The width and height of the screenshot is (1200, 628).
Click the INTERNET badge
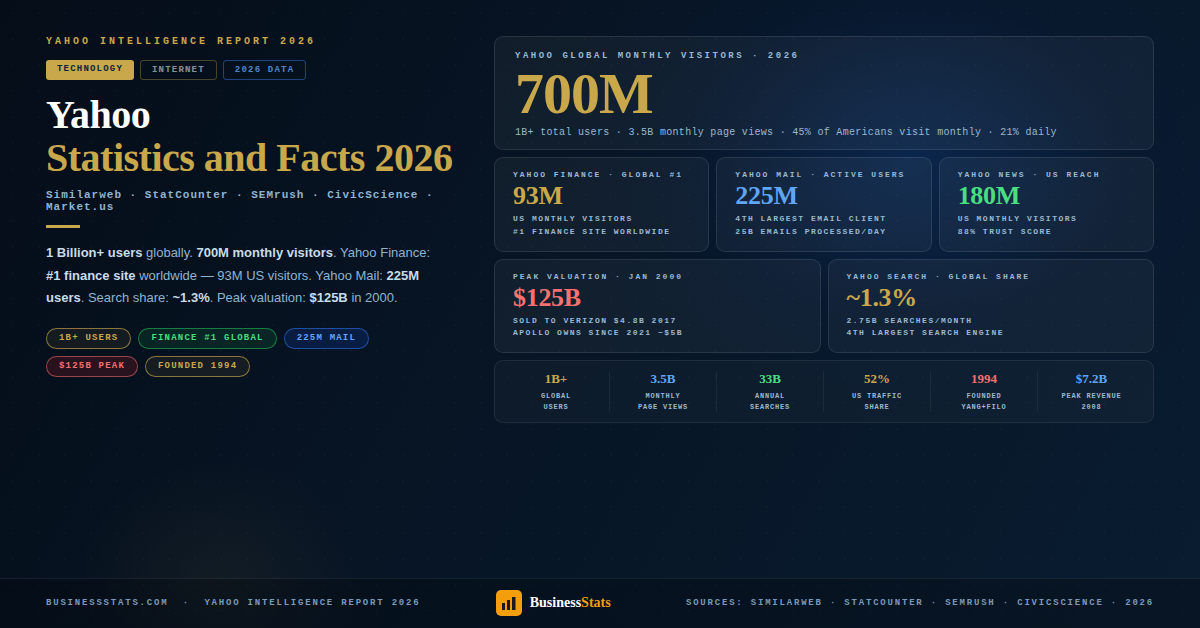(x=178, y=69)
